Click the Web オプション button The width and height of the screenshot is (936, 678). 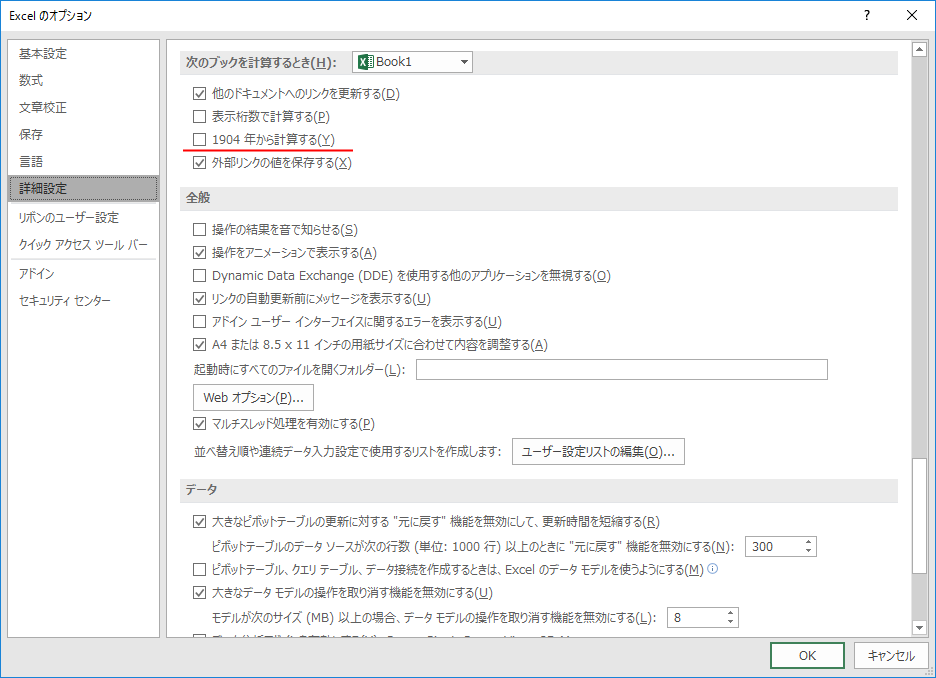[253, 397]
